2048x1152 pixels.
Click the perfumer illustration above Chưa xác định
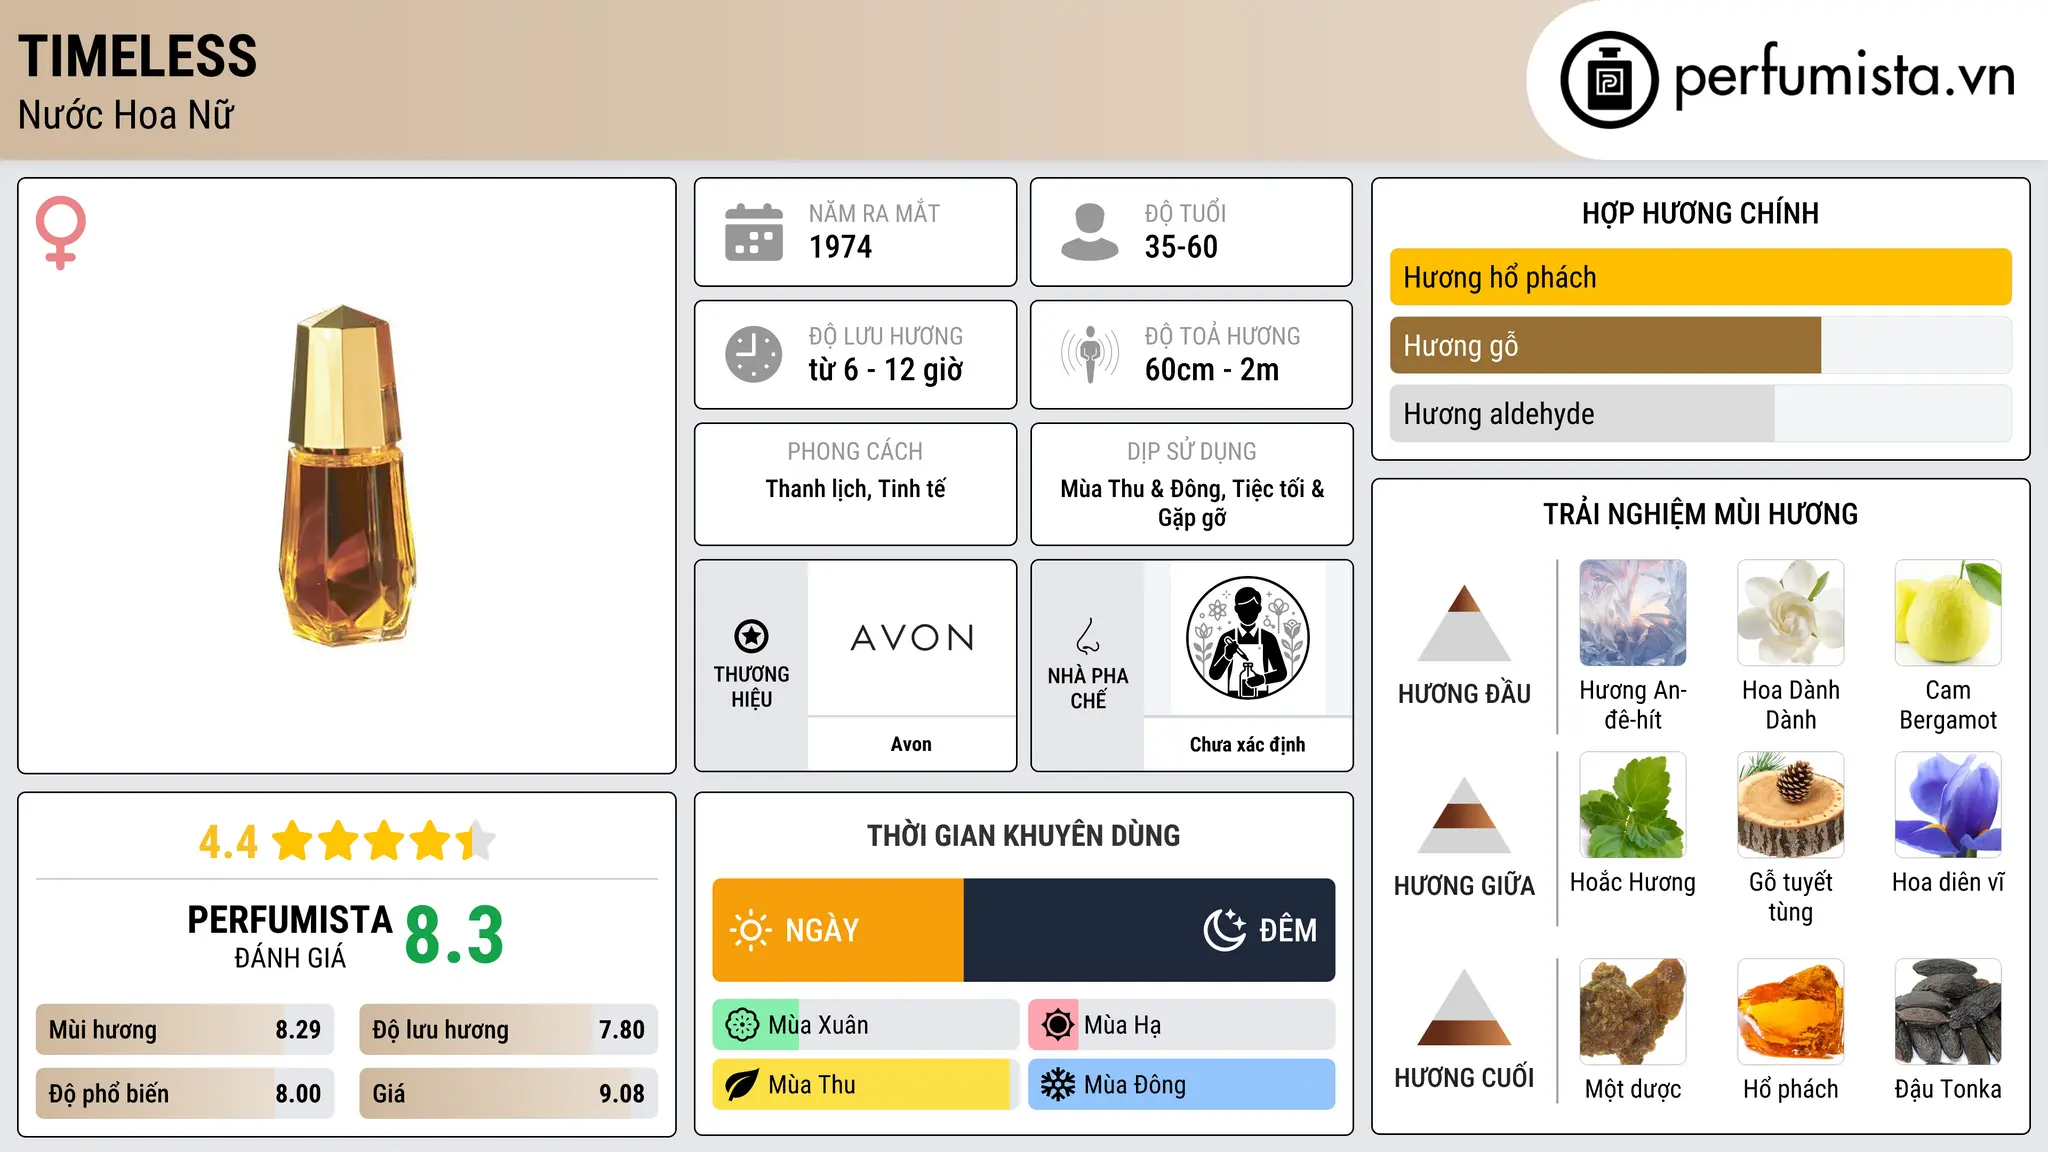1247,638
